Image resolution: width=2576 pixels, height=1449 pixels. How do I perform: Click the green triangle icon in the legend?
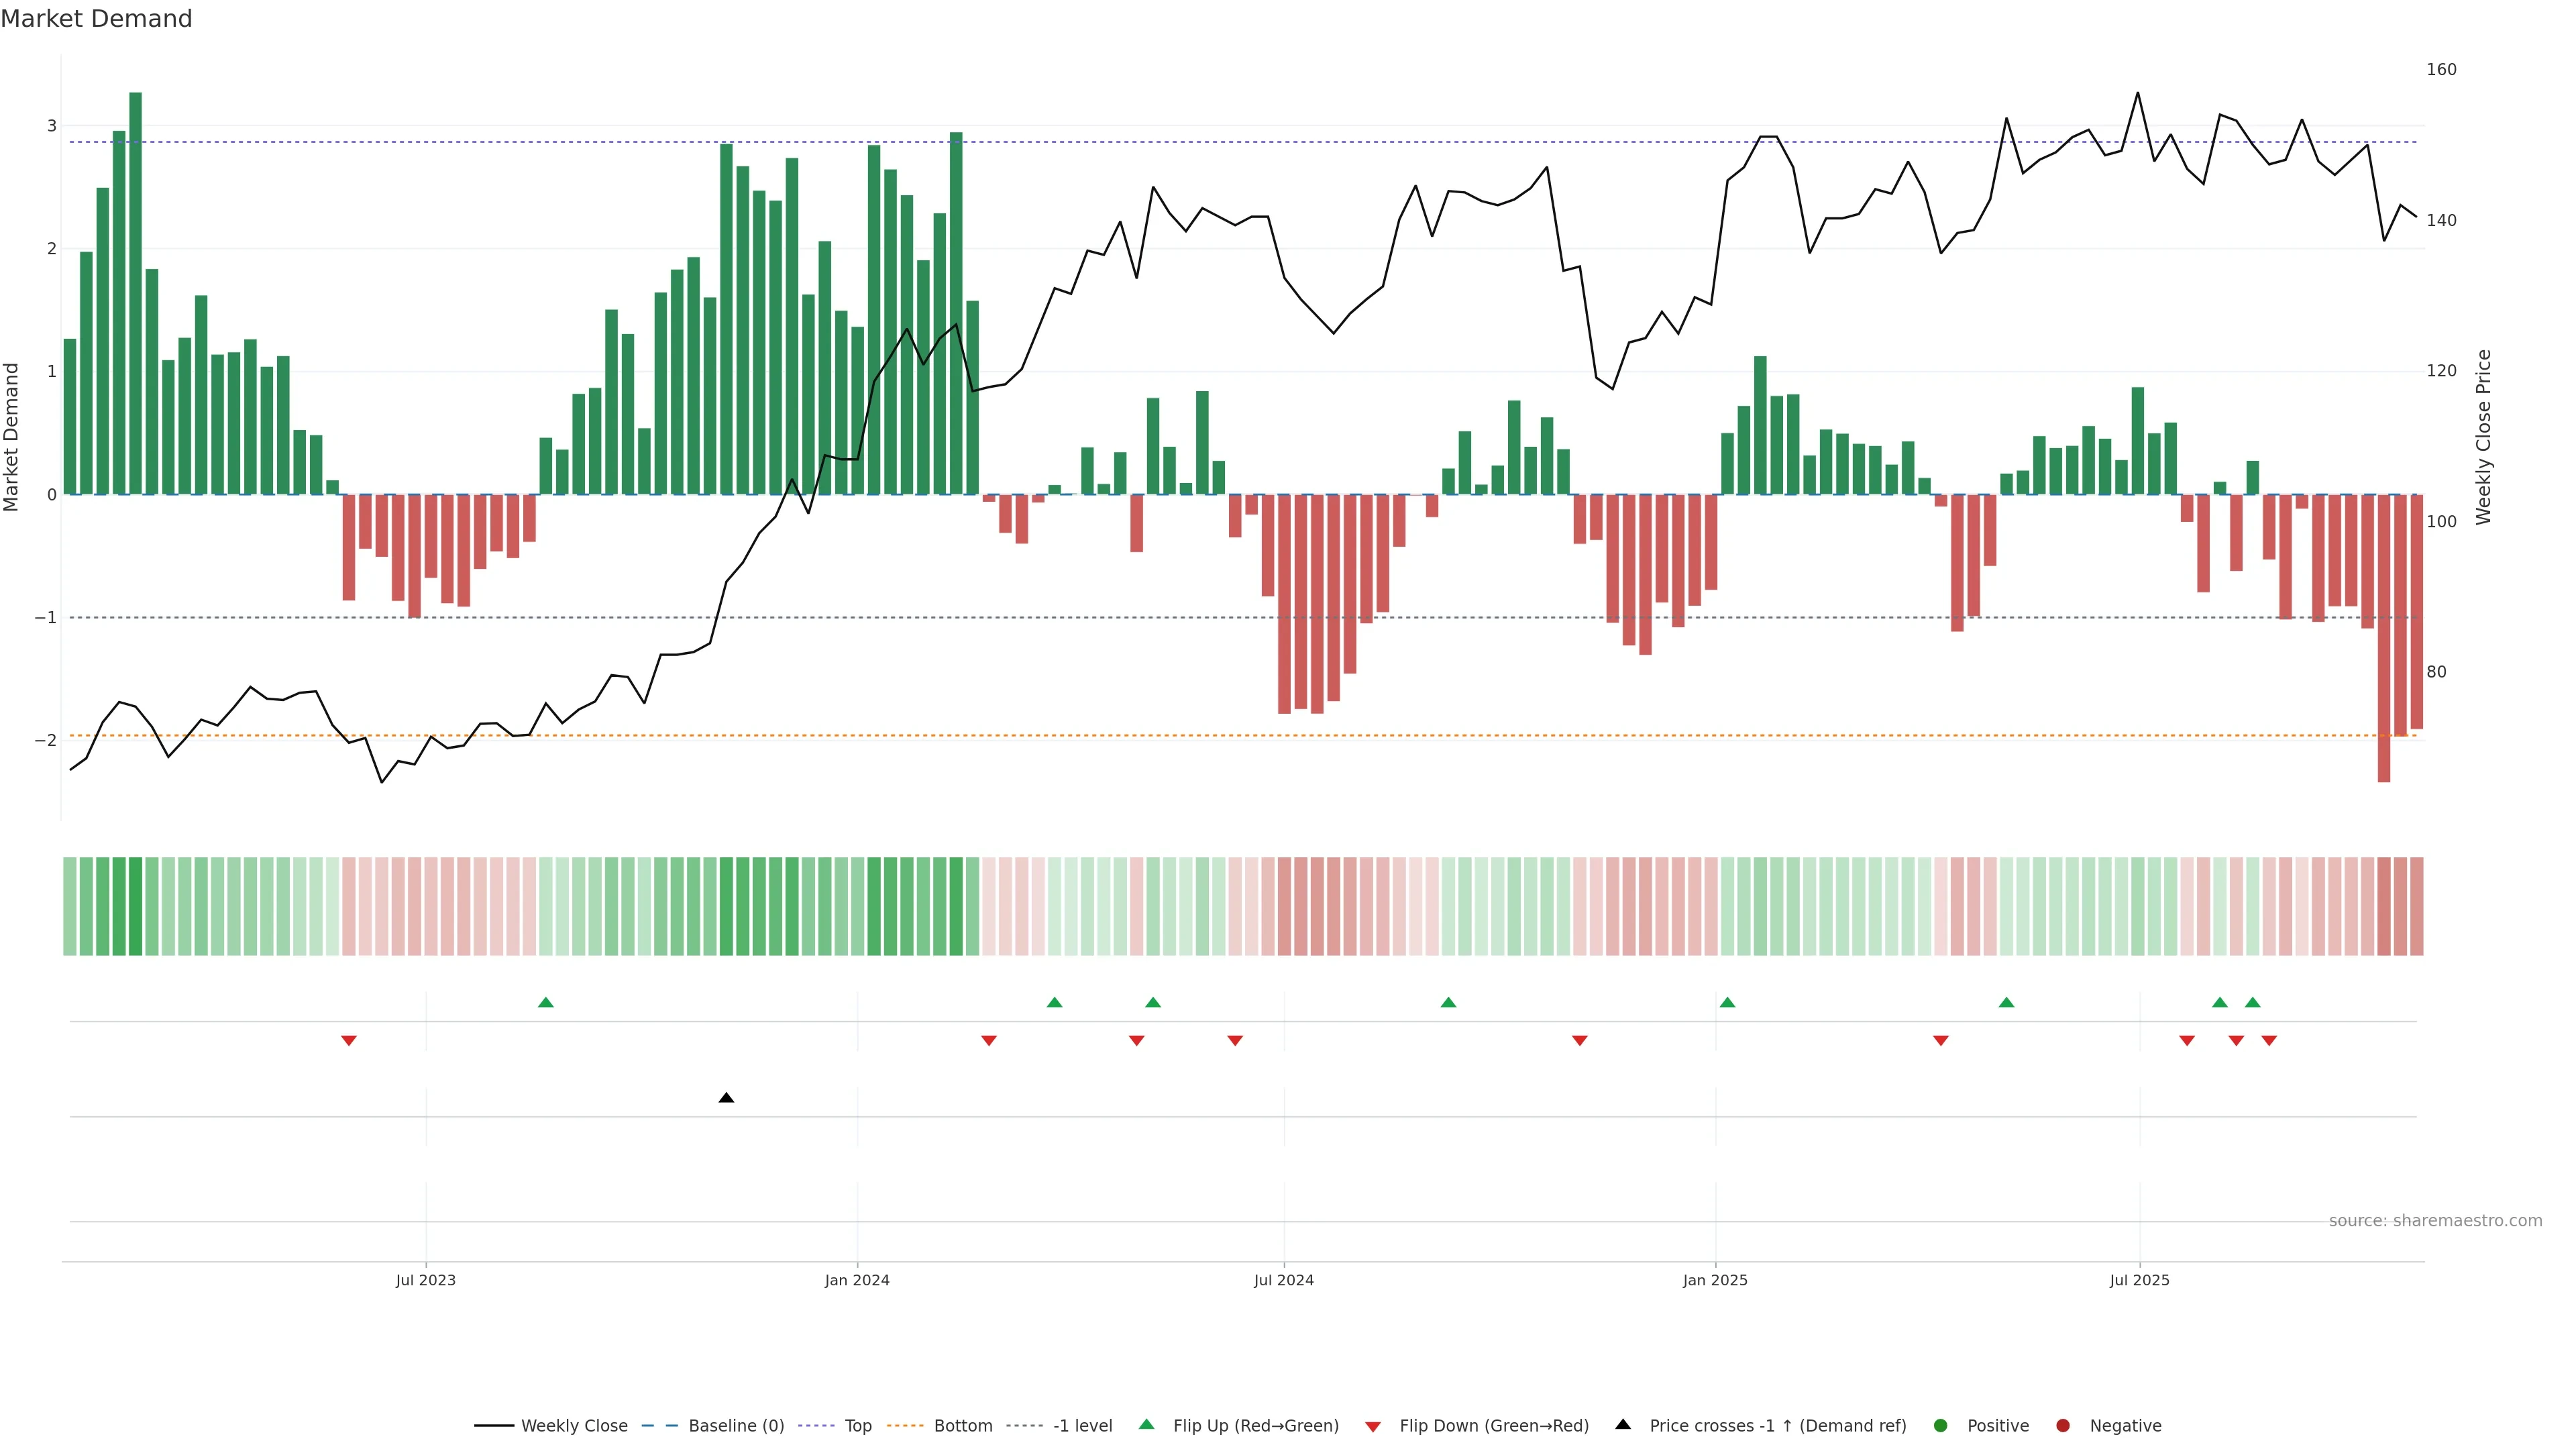[1146, 1424]
